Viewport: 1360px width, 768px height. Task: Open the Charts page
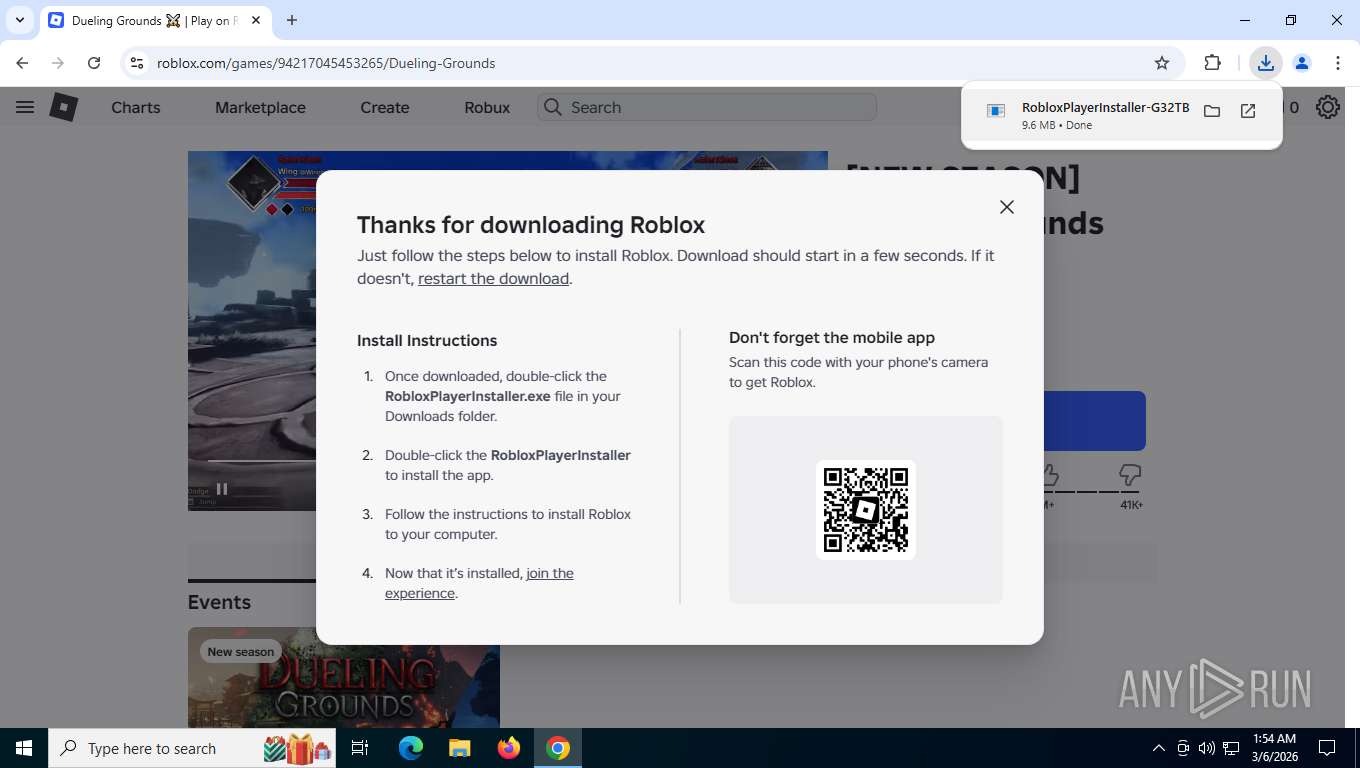(136, 107)
